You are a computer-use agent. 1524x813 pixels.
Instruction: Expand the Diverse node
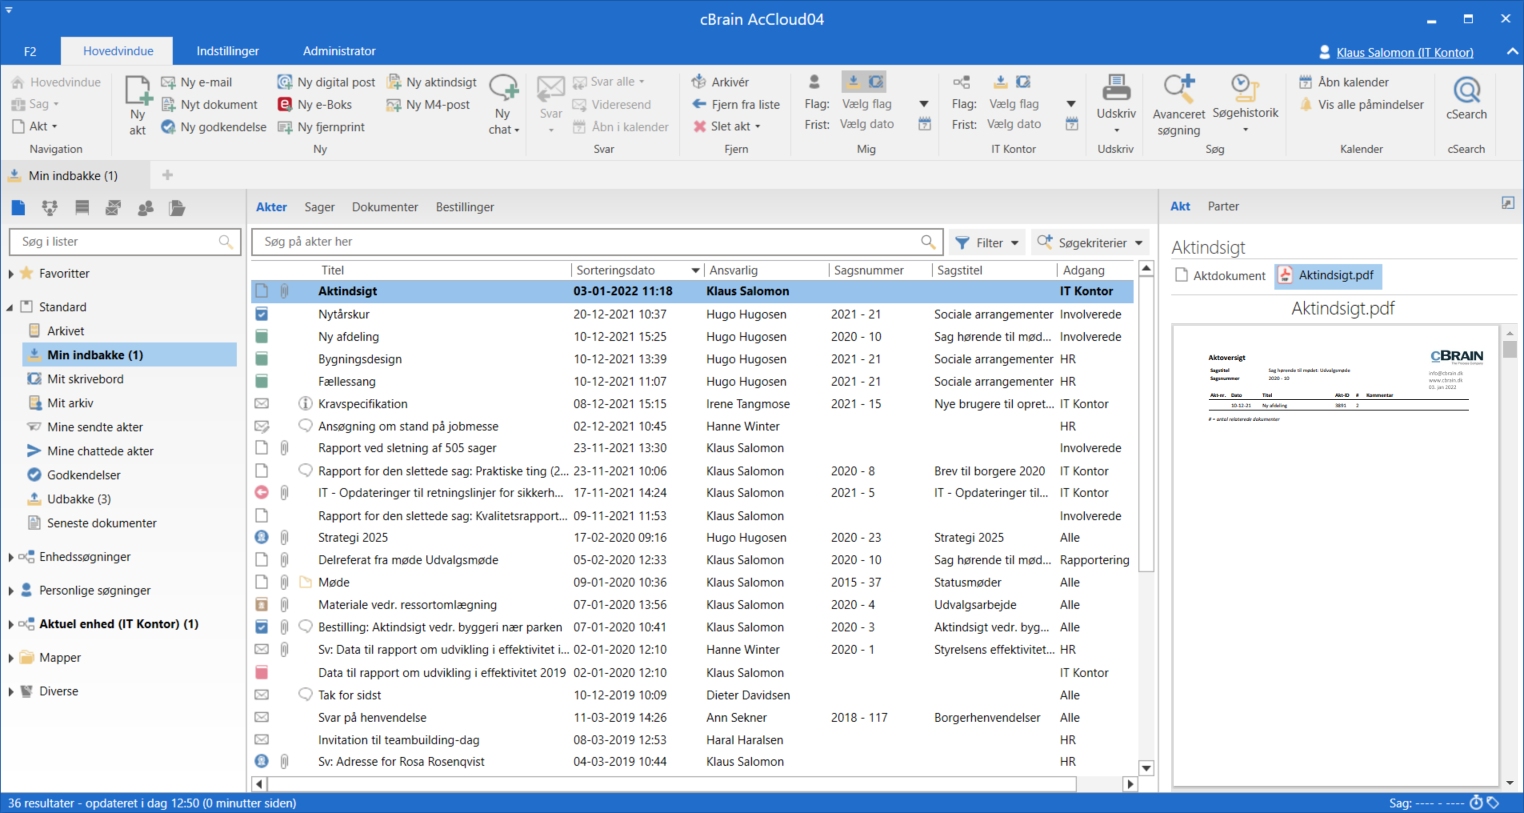(11, 691)
